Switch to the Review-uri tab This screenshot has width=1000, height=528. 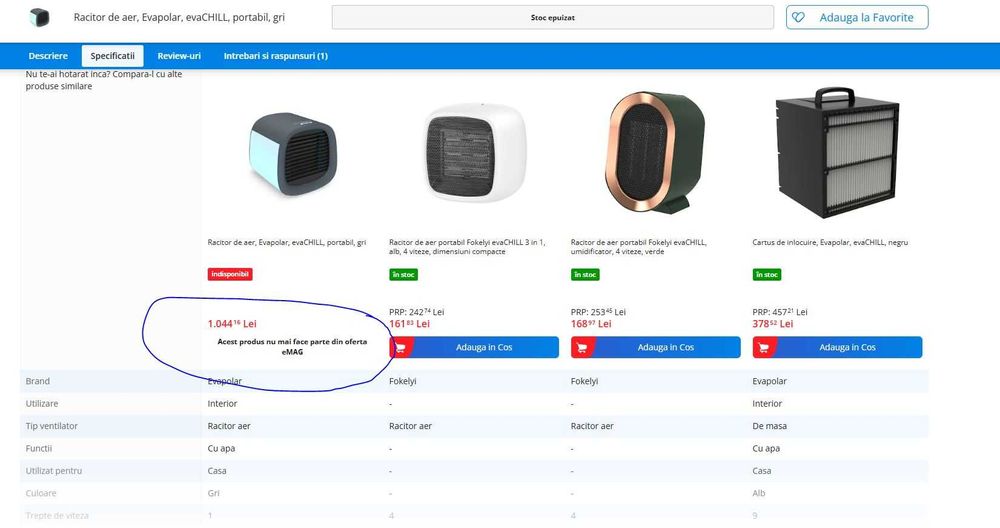click(179, 56)
